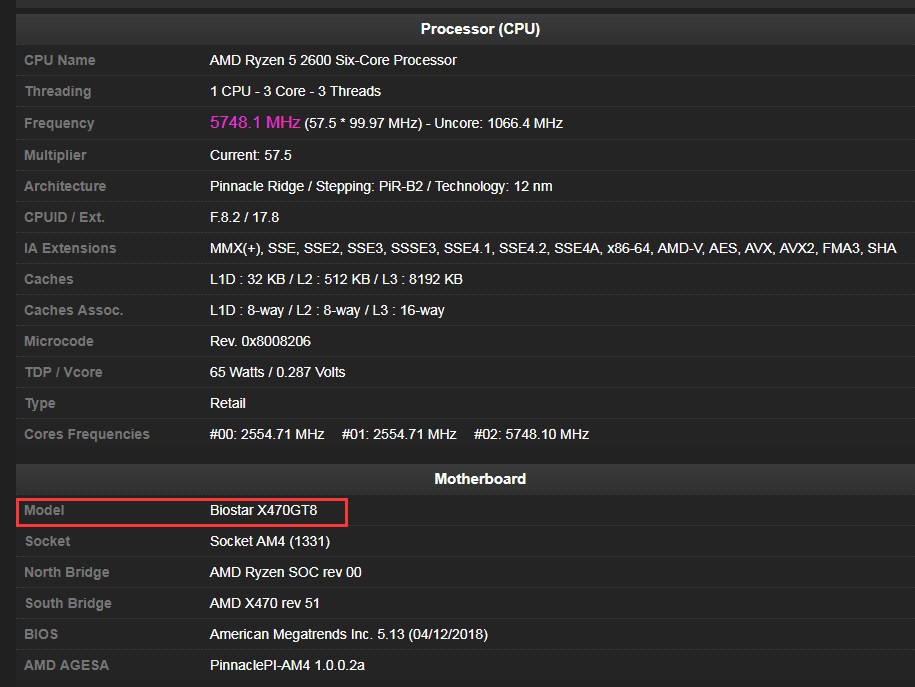Click the pink 5748.1 MHz frequency value
Image resolution: width=915 pixels, height=687 pixels.
[x=255, y=122]
